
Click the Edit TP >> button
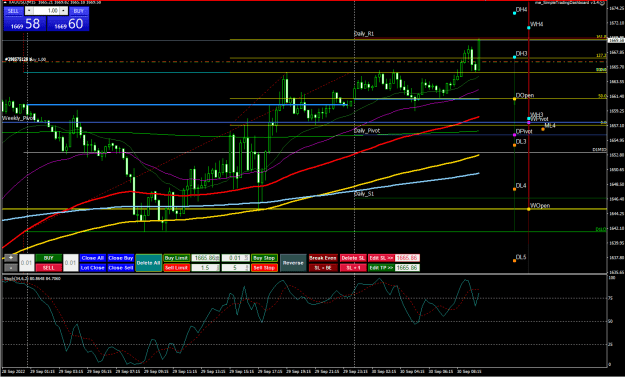pos(381,268)
